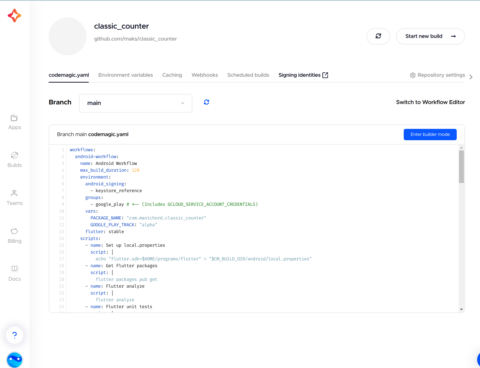Click 'Flutter unit tests' script name

(129, 306)
